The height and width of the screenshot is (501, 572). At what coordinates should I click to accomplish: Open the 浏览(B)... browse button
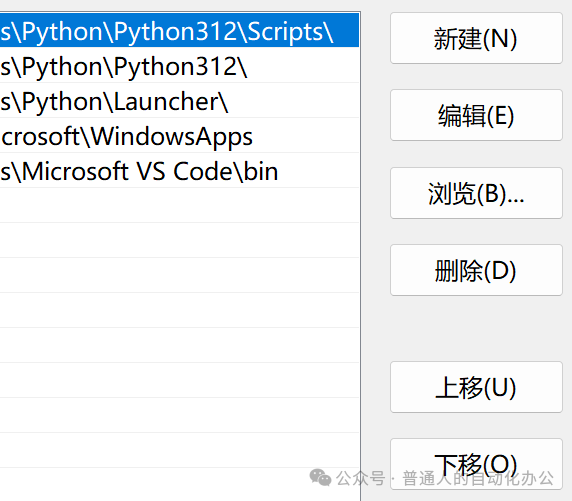click(x=476, y=193)
